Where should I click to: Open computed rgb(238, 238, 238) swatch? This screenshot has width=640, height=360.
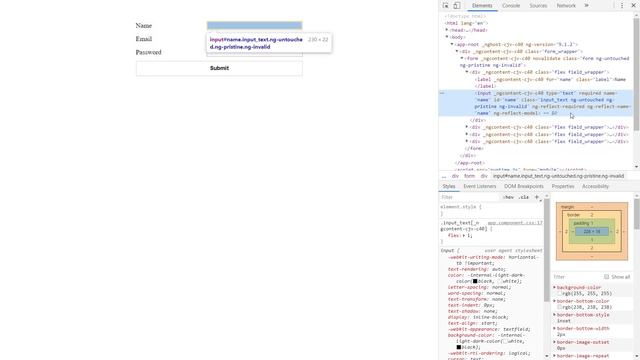tap(560, 307)
